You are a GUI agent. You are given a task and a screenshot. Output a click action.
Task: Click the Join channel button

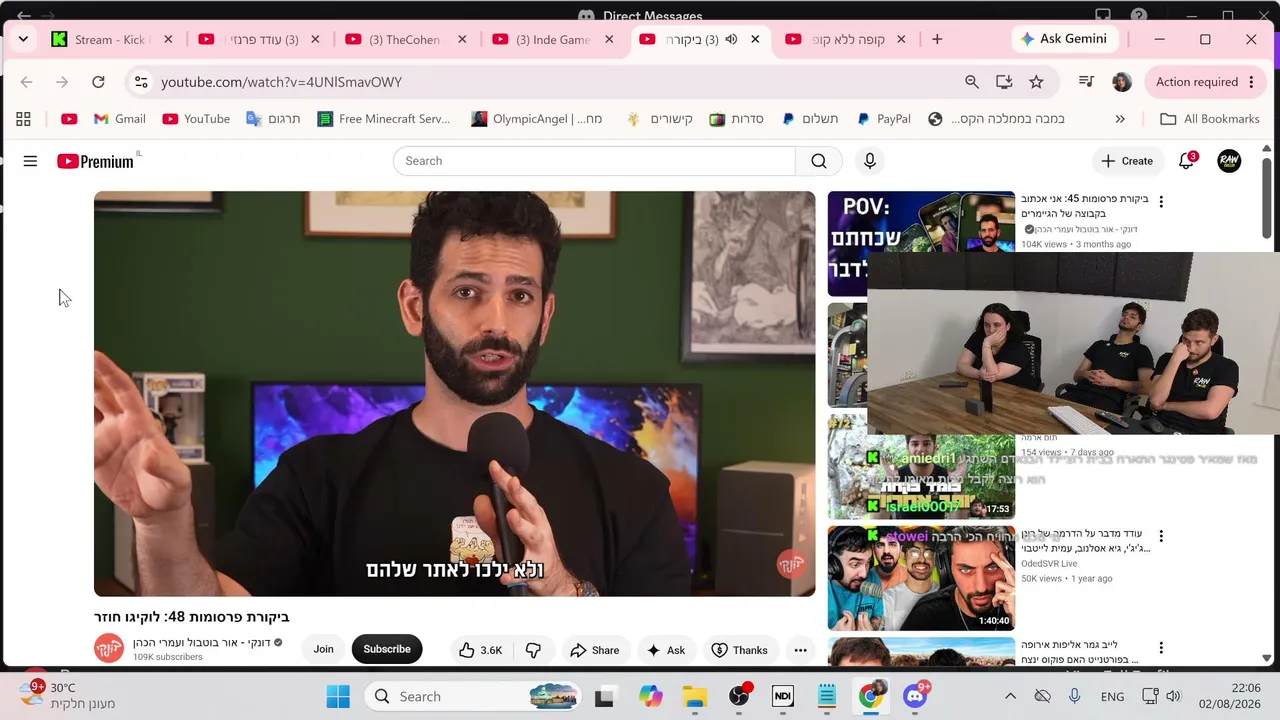[323, 649]
